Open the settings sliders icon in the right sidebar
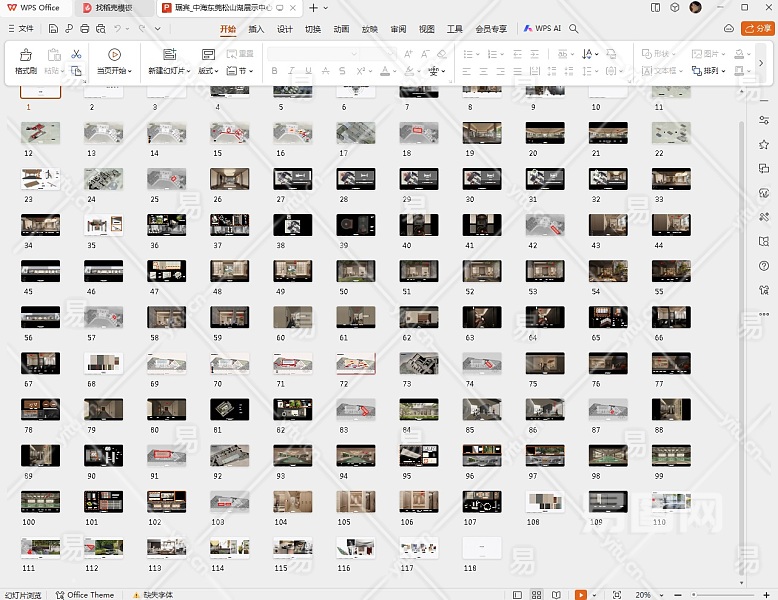Screen dimensions: 778x600 (764, 120)
